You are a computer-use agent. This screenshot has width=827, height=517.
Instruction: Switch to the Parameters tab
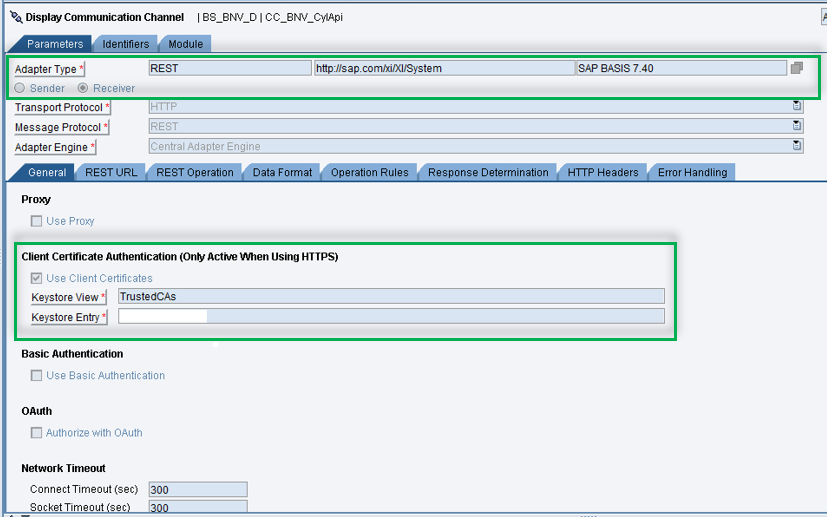click(55, 44)
